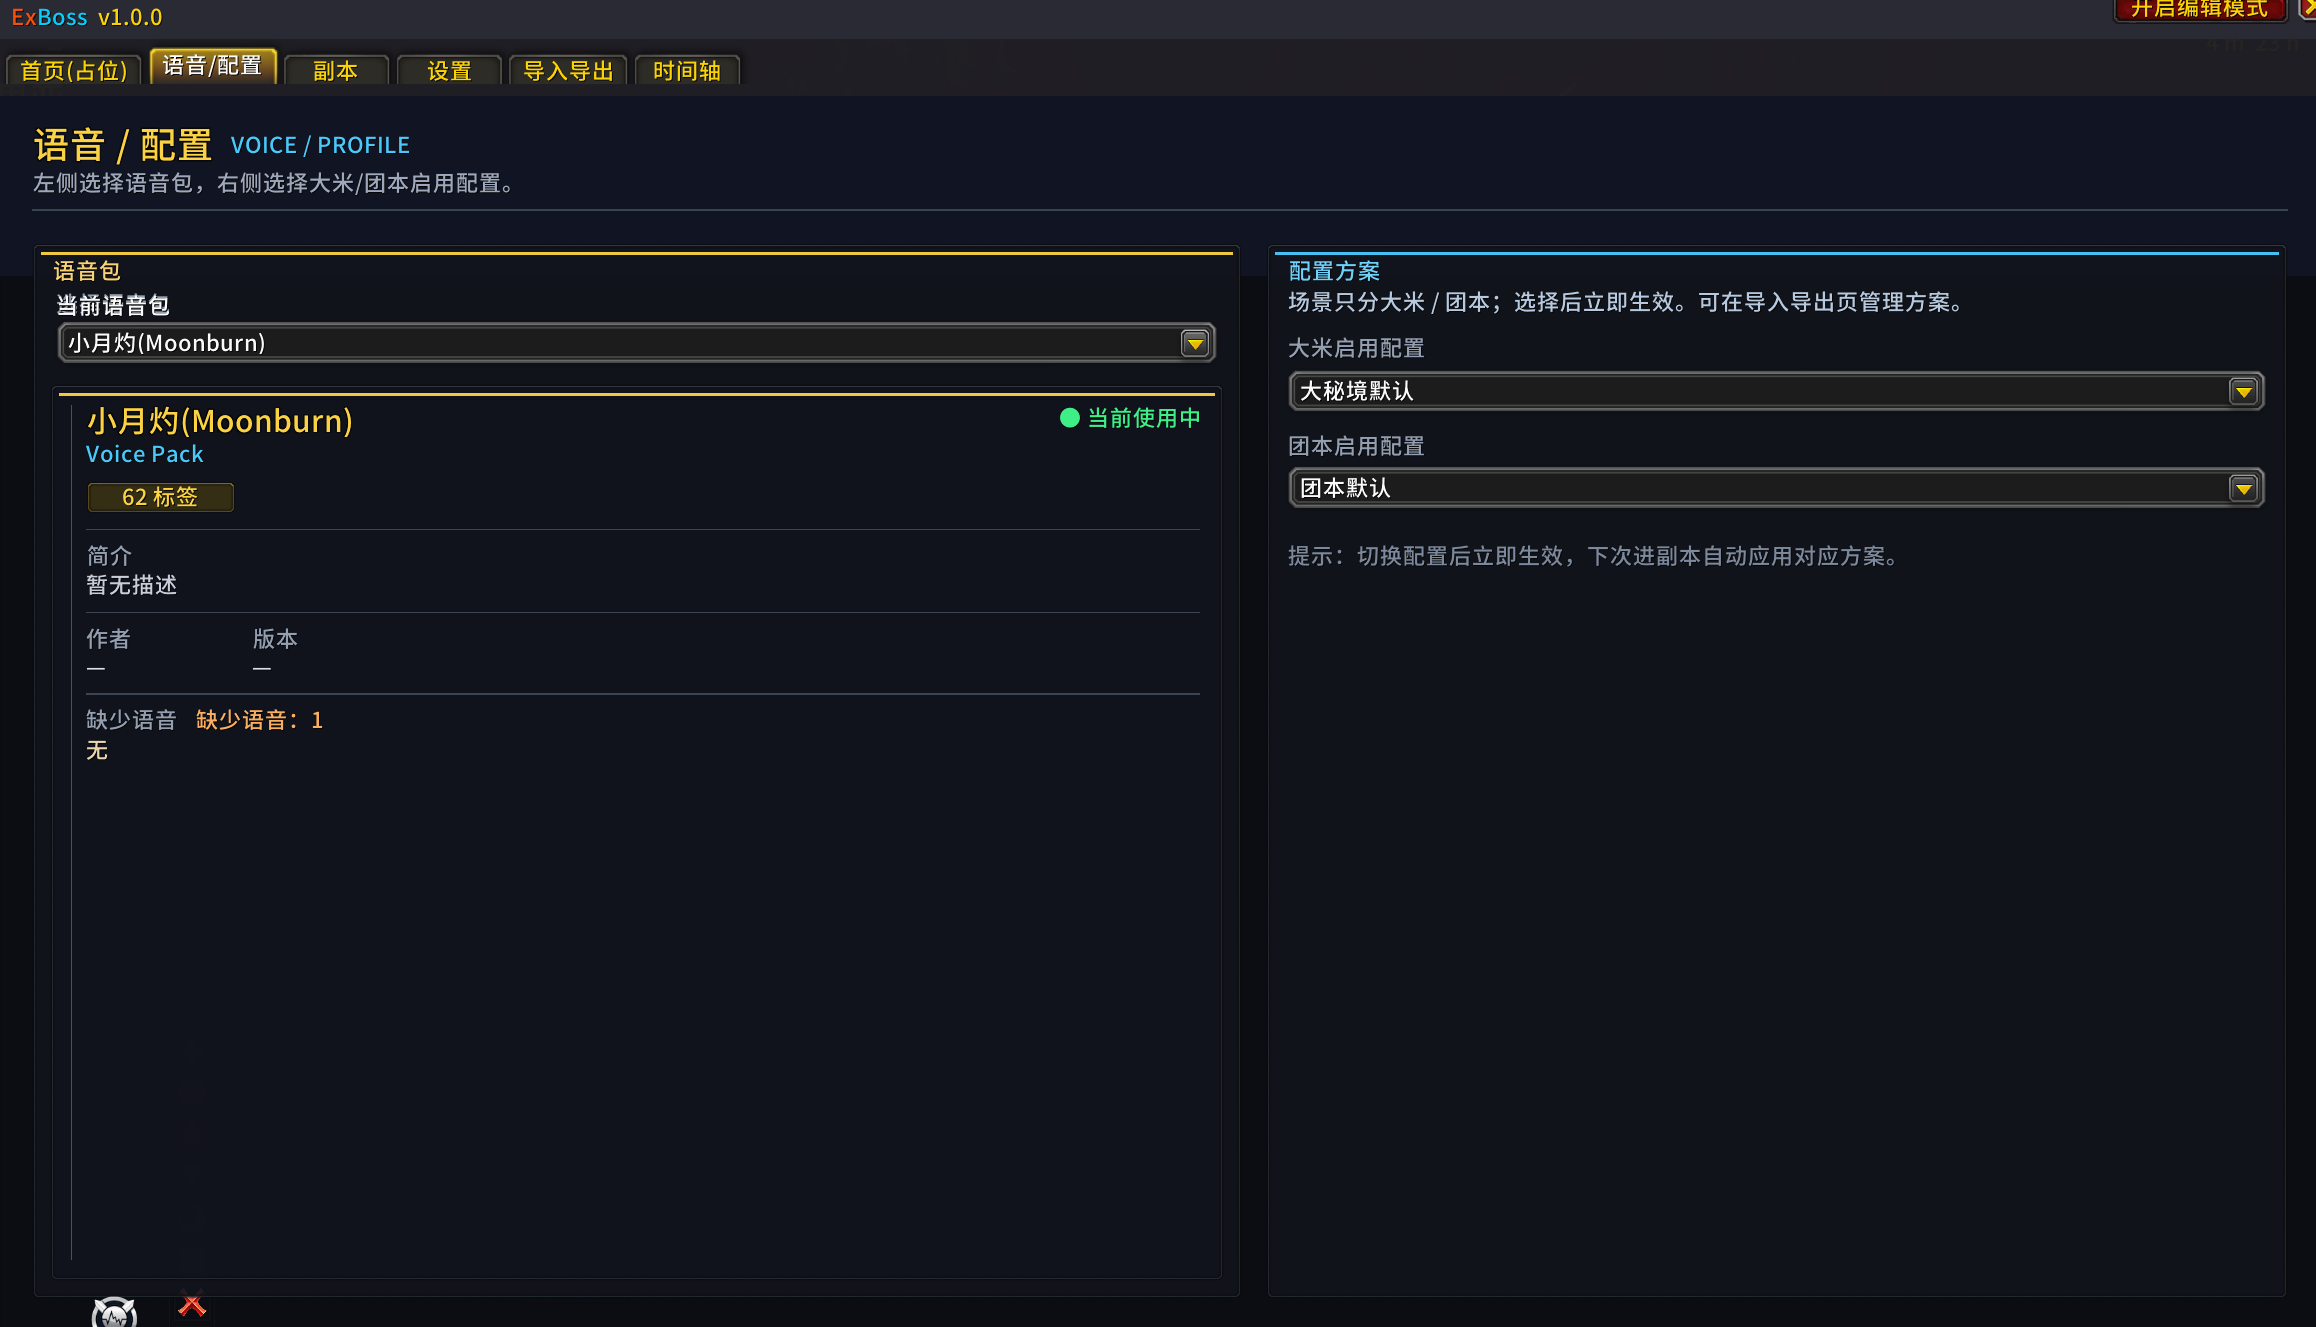Click the 小月灼(Moonburn) voice pack selection field

[x=637, y=343]
